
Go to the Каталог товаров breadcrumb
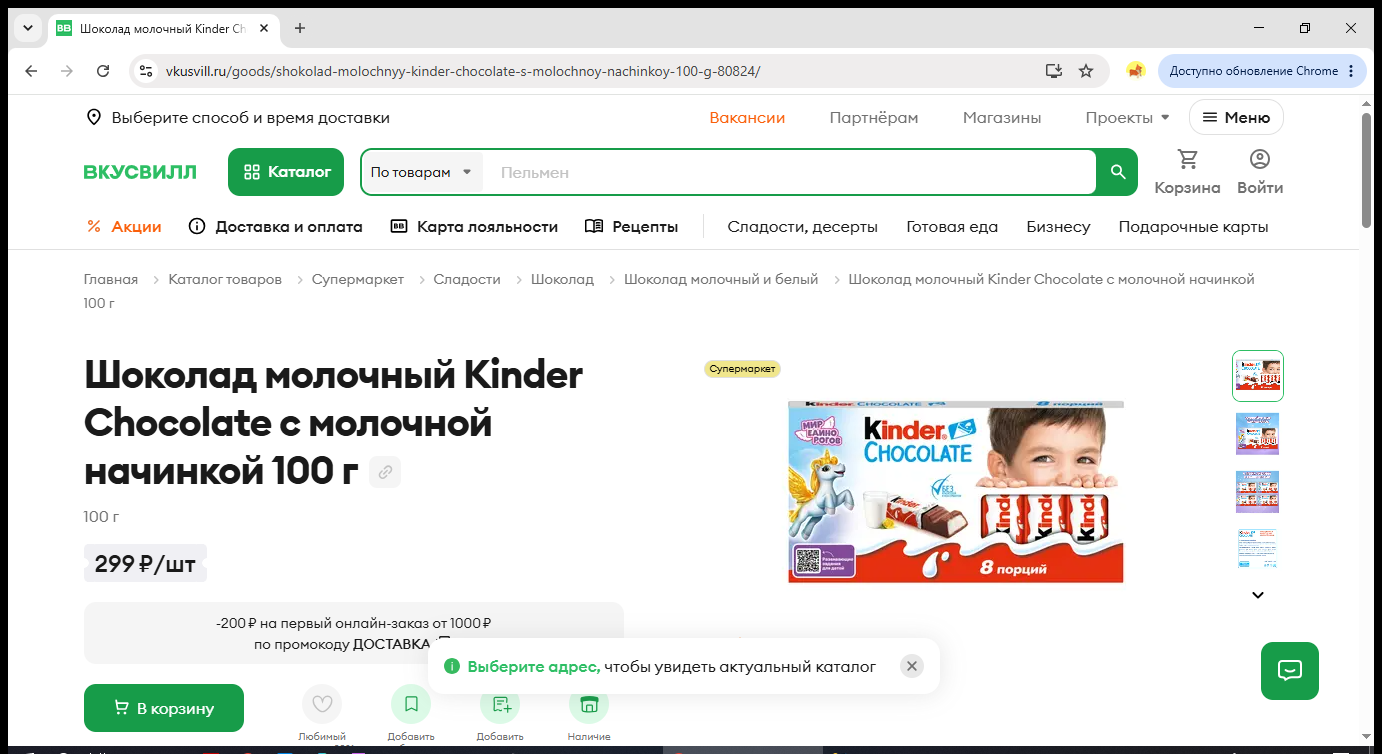click(225, 279)
